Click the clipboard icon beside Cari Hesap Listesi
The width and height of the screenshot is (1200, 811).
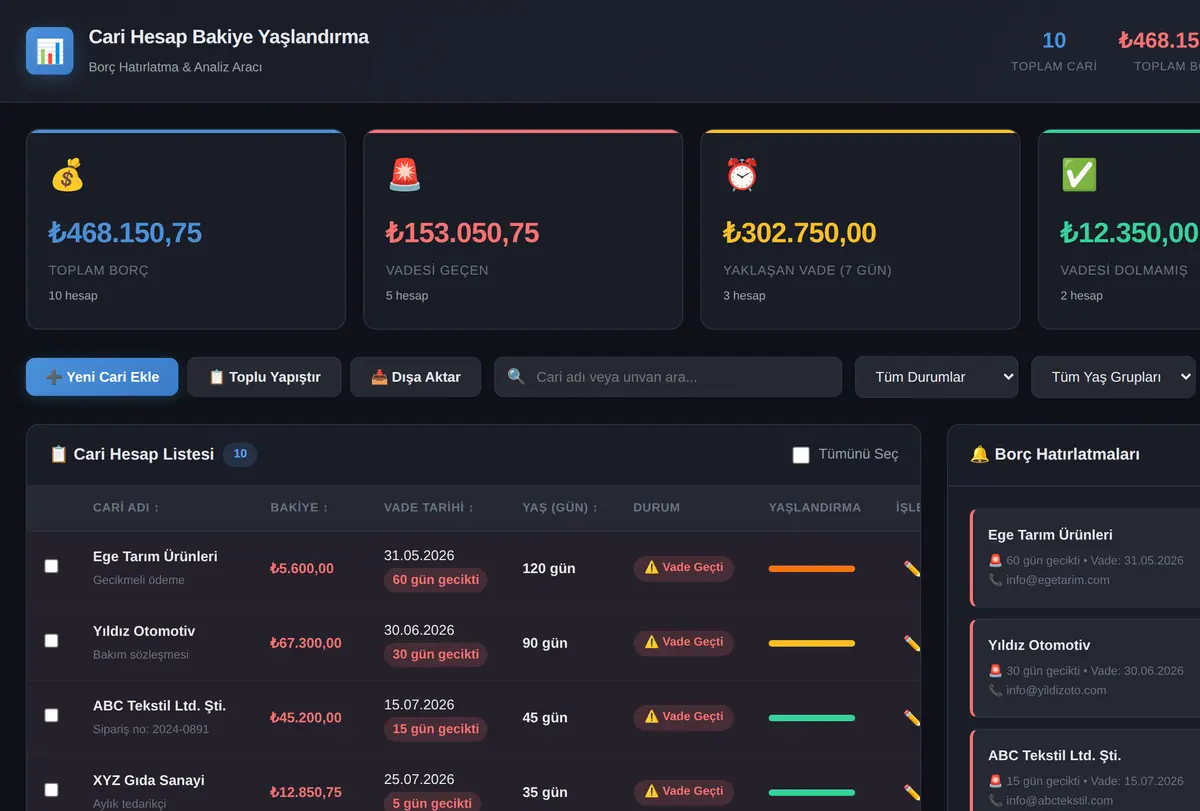[x=59, y=454]
